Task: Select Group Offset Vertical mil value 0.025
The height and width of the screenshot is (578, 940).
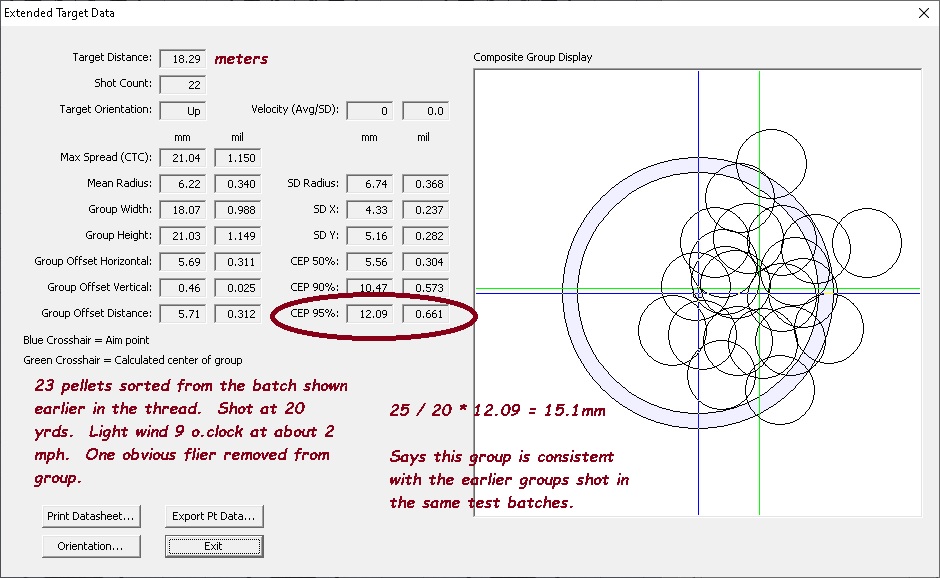Action: pos(238,288)
